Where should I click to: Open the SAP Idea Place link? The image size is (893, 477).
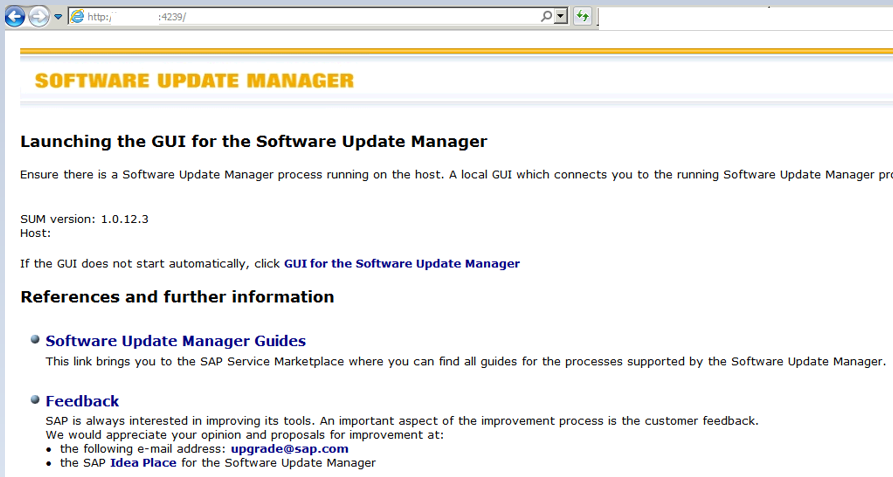(x=143, y=463)
